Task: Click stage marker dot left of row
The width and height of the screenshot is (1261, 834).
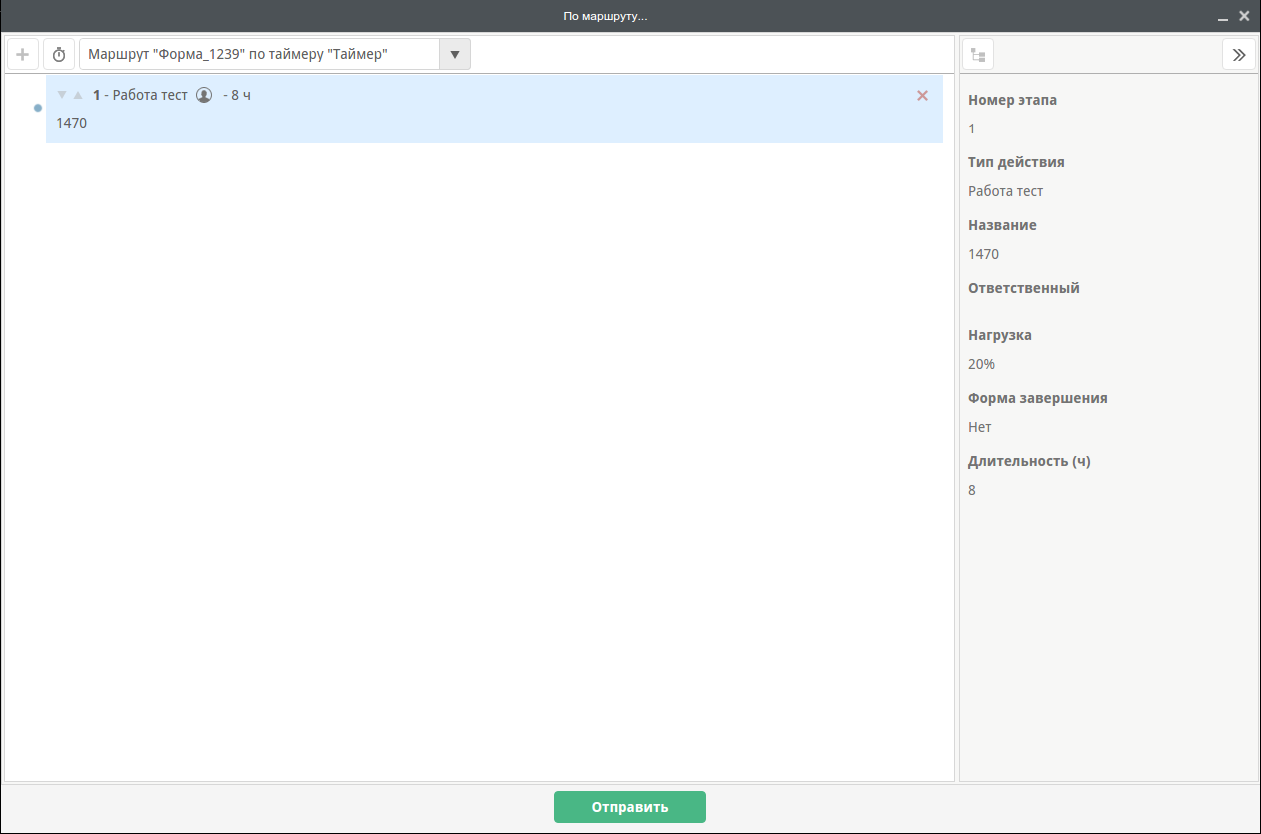Action: [x=38, y=108]
